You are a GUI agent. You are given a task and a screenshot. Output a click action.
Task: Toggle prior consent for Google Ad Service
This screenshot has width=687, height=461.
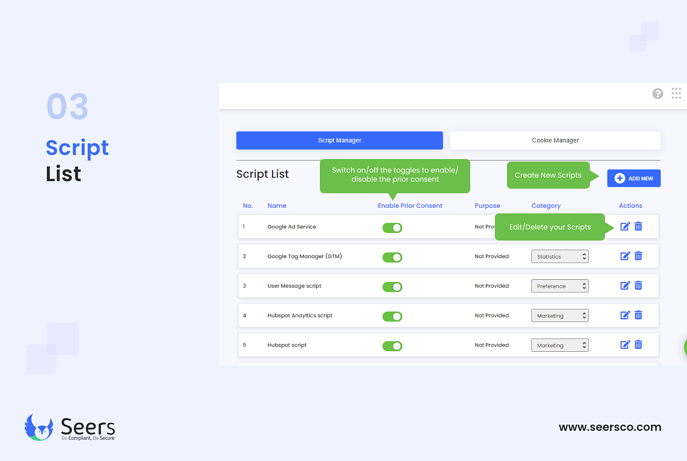click(x=392, y=228)
